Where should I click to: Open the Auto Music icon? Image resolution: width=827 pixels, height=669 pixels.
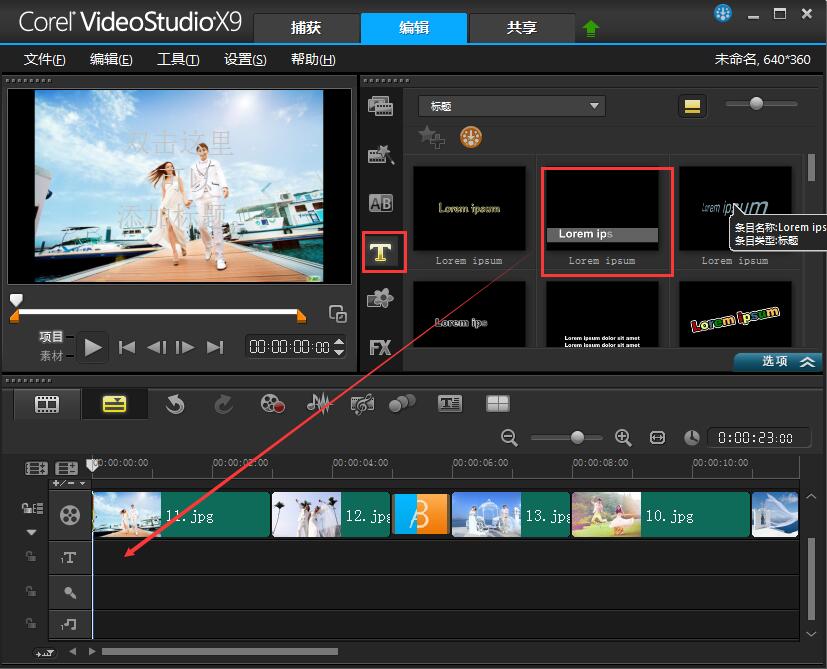tap(363, 404)
